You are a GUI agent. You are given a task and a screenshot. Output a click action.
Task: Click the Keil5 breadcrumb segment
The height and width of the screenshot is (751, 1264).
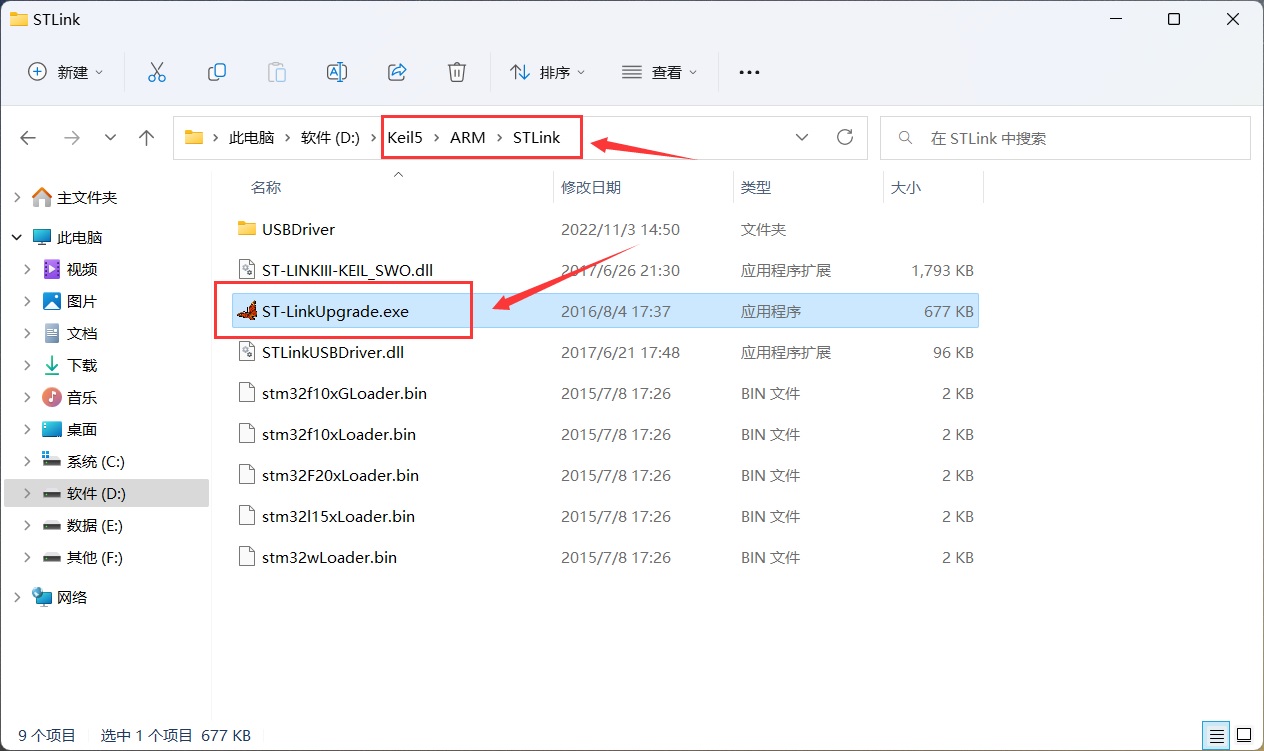406,138
